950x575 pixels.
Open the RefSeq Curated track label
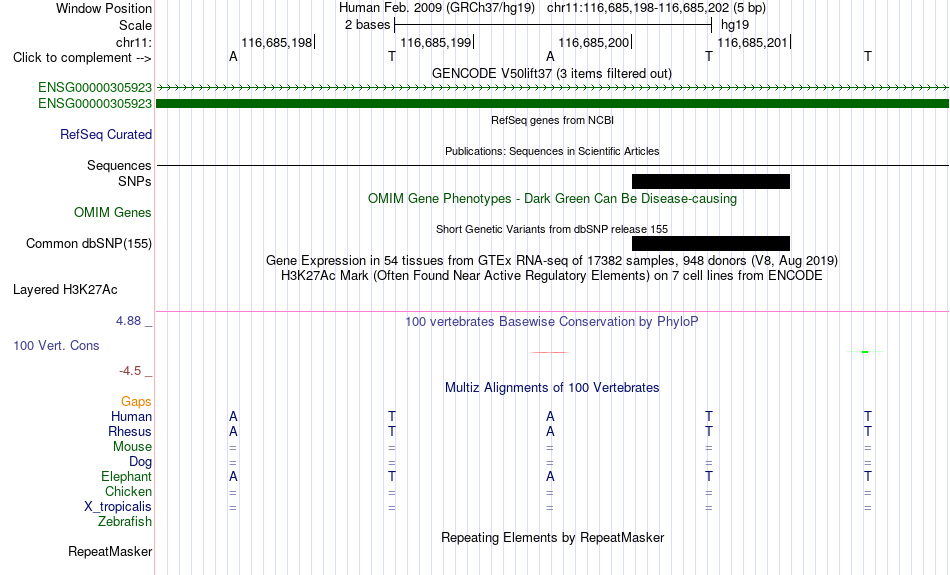[105, 135]
